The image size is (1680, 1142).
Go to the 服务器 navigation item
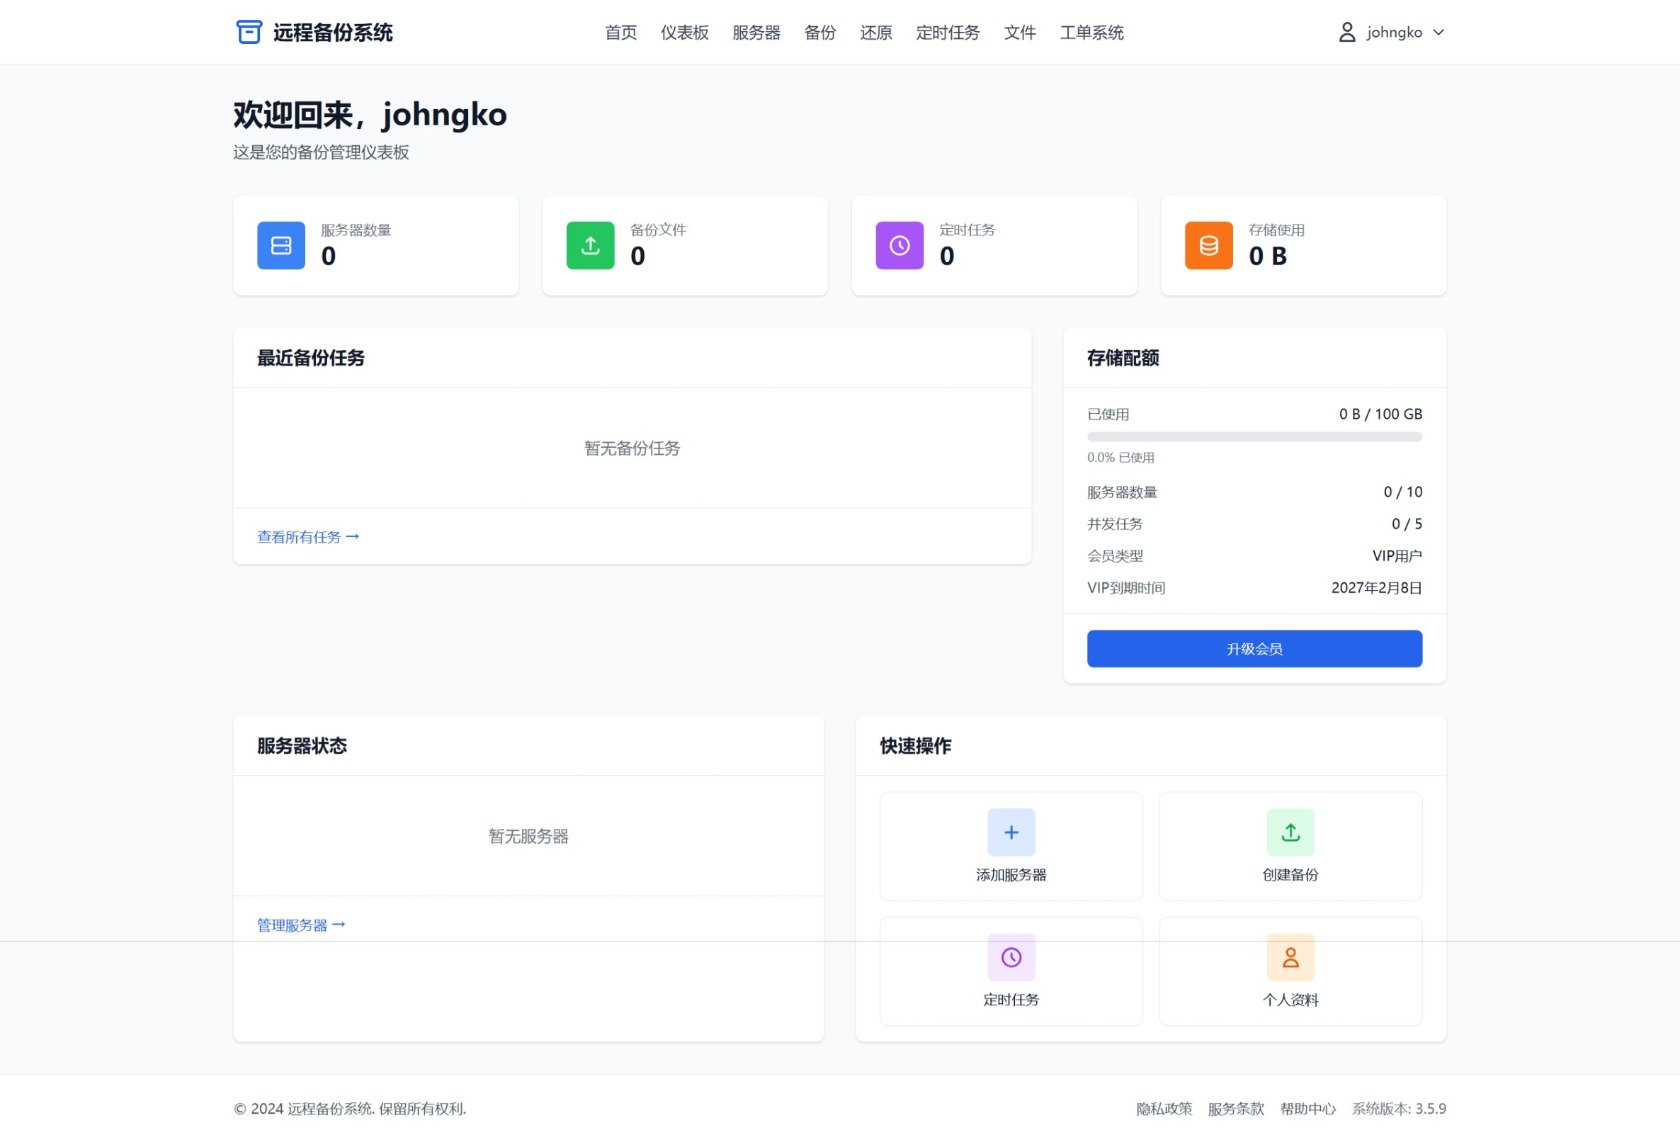(x=756, y=32)
